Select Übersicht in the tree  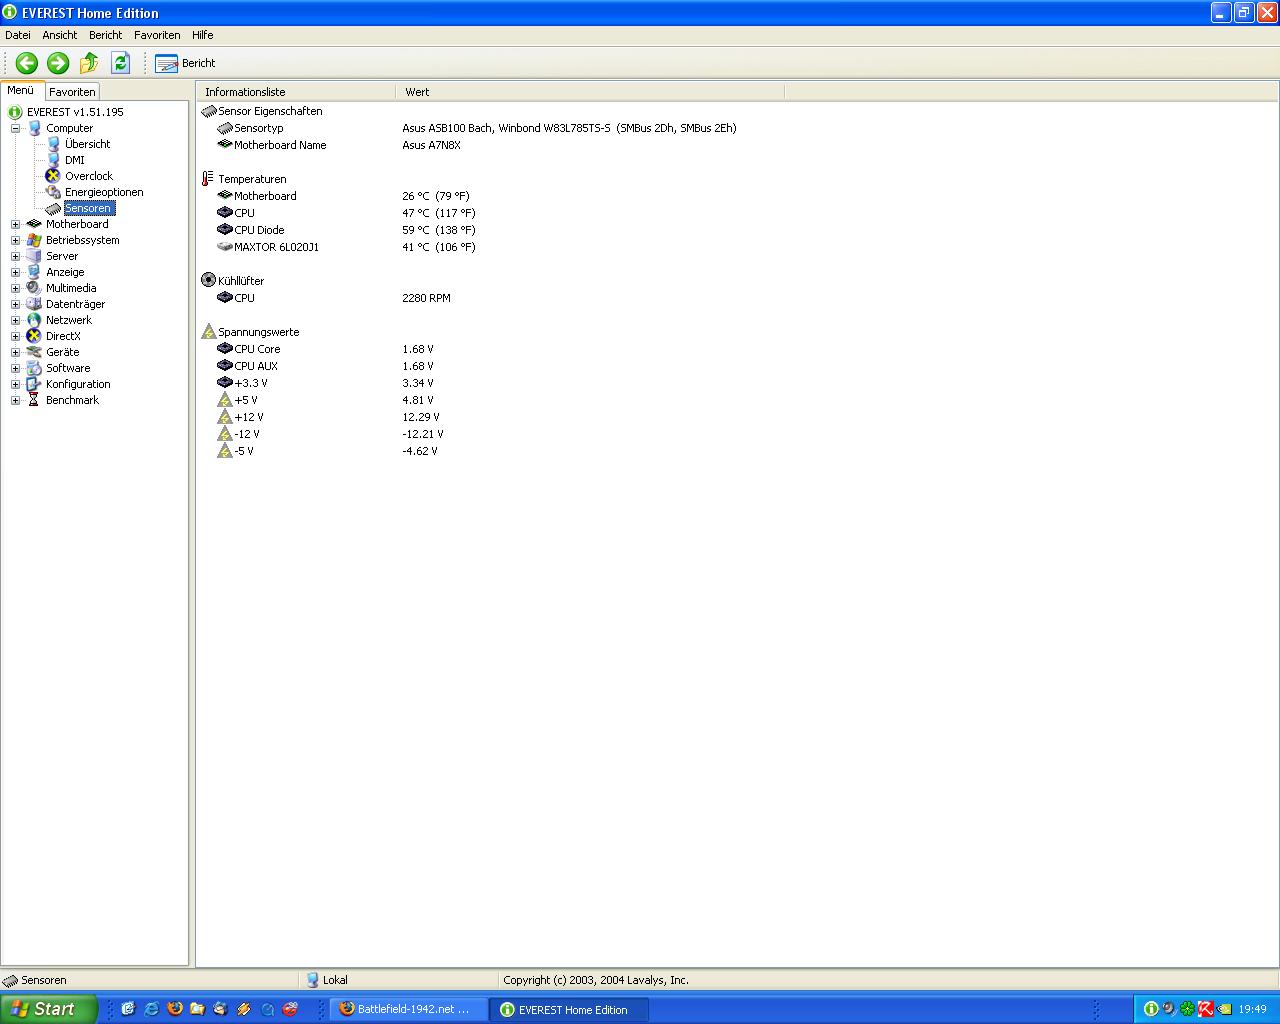(87, 144)
